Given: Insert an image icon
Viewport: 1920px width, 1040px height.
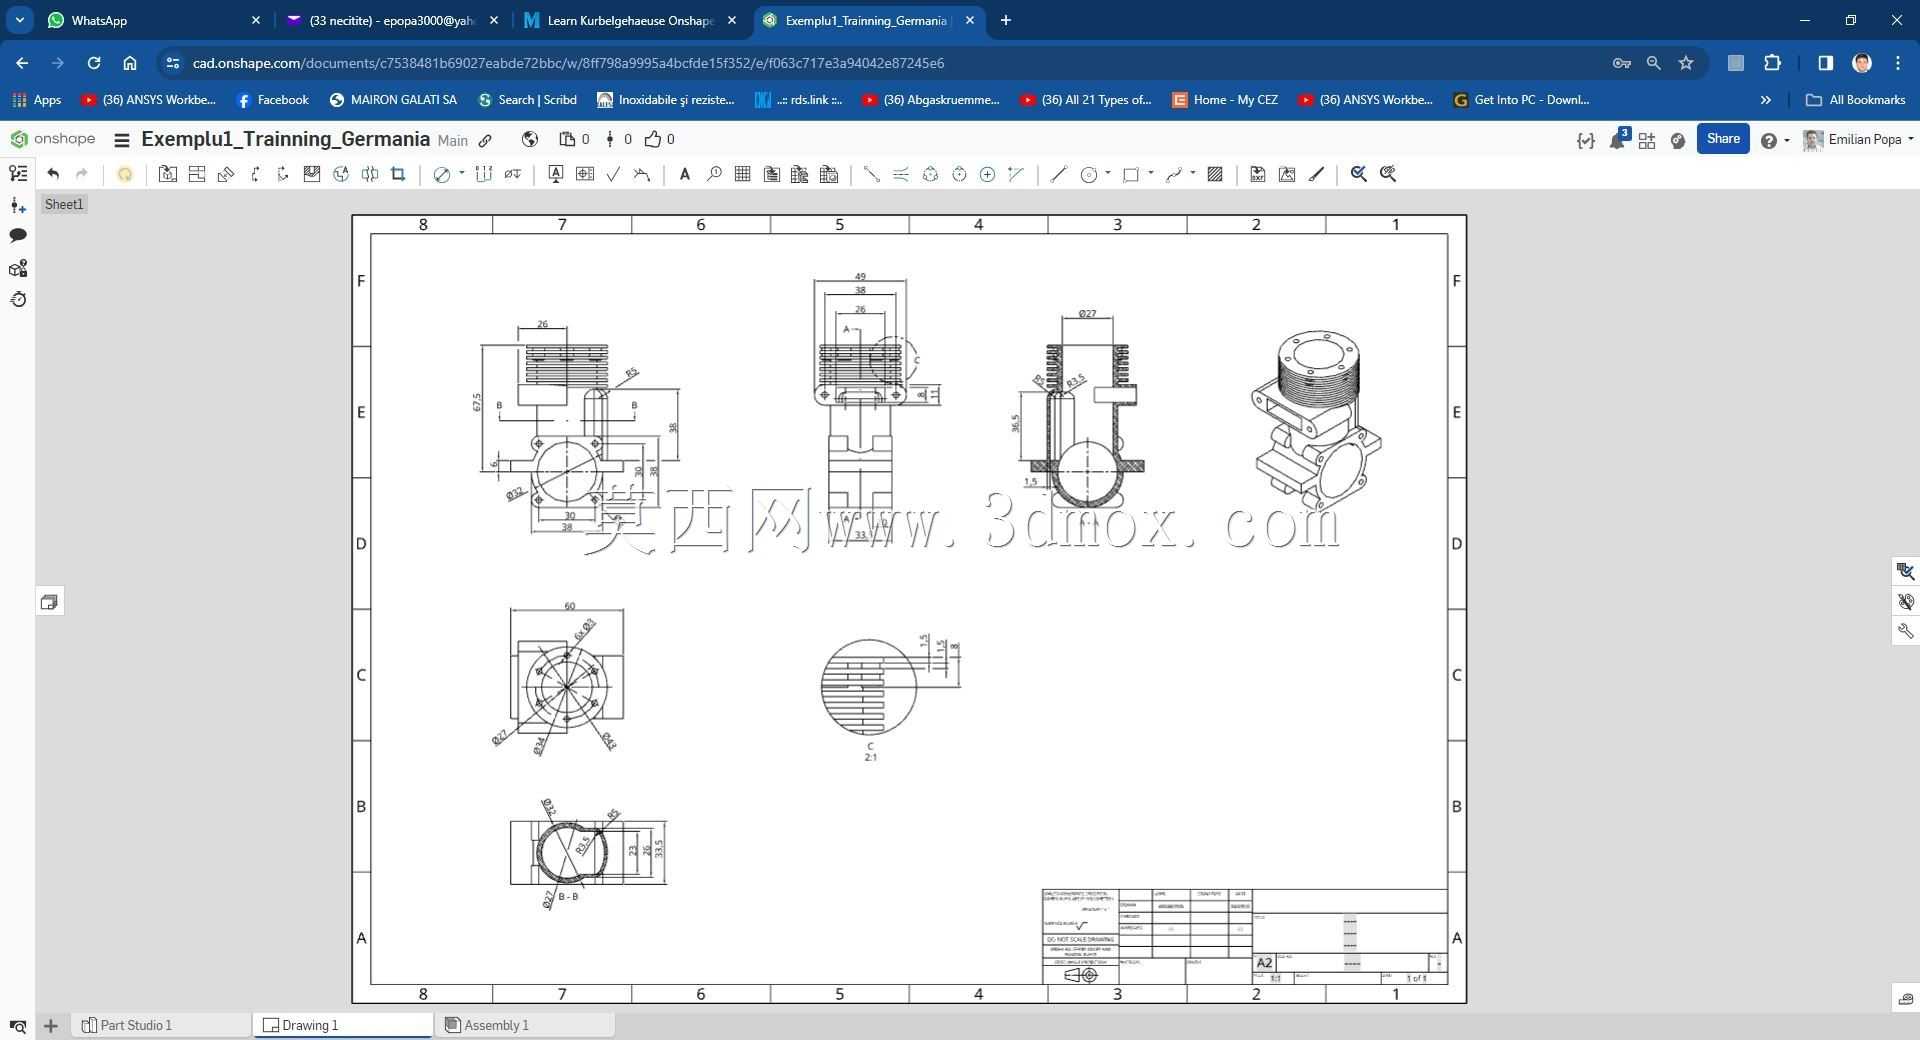Looking at the screenshot, I should click(x=1287, y=174).
